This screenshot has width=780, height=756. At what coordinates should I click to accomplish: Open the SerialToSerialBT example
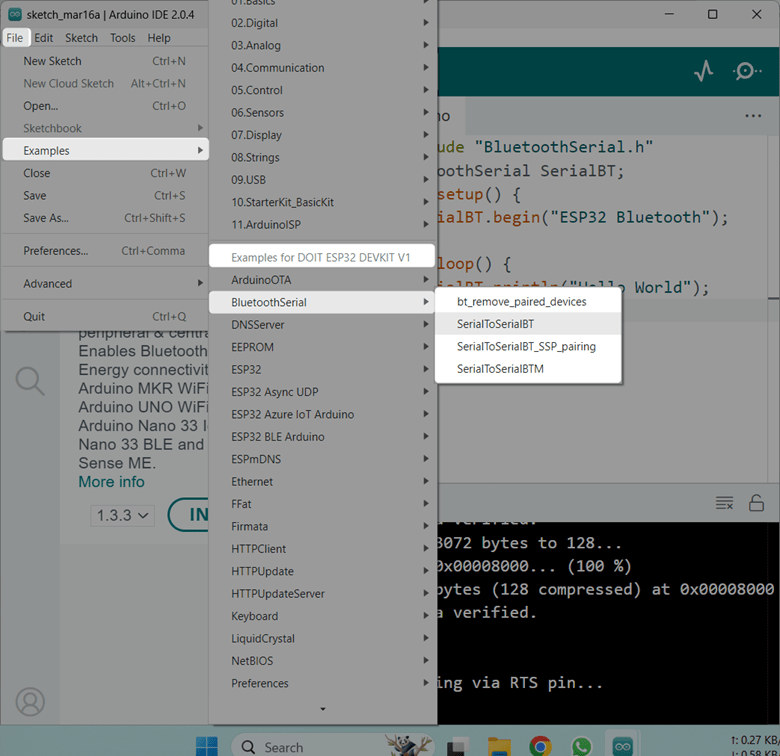click(x=528, y=324)
